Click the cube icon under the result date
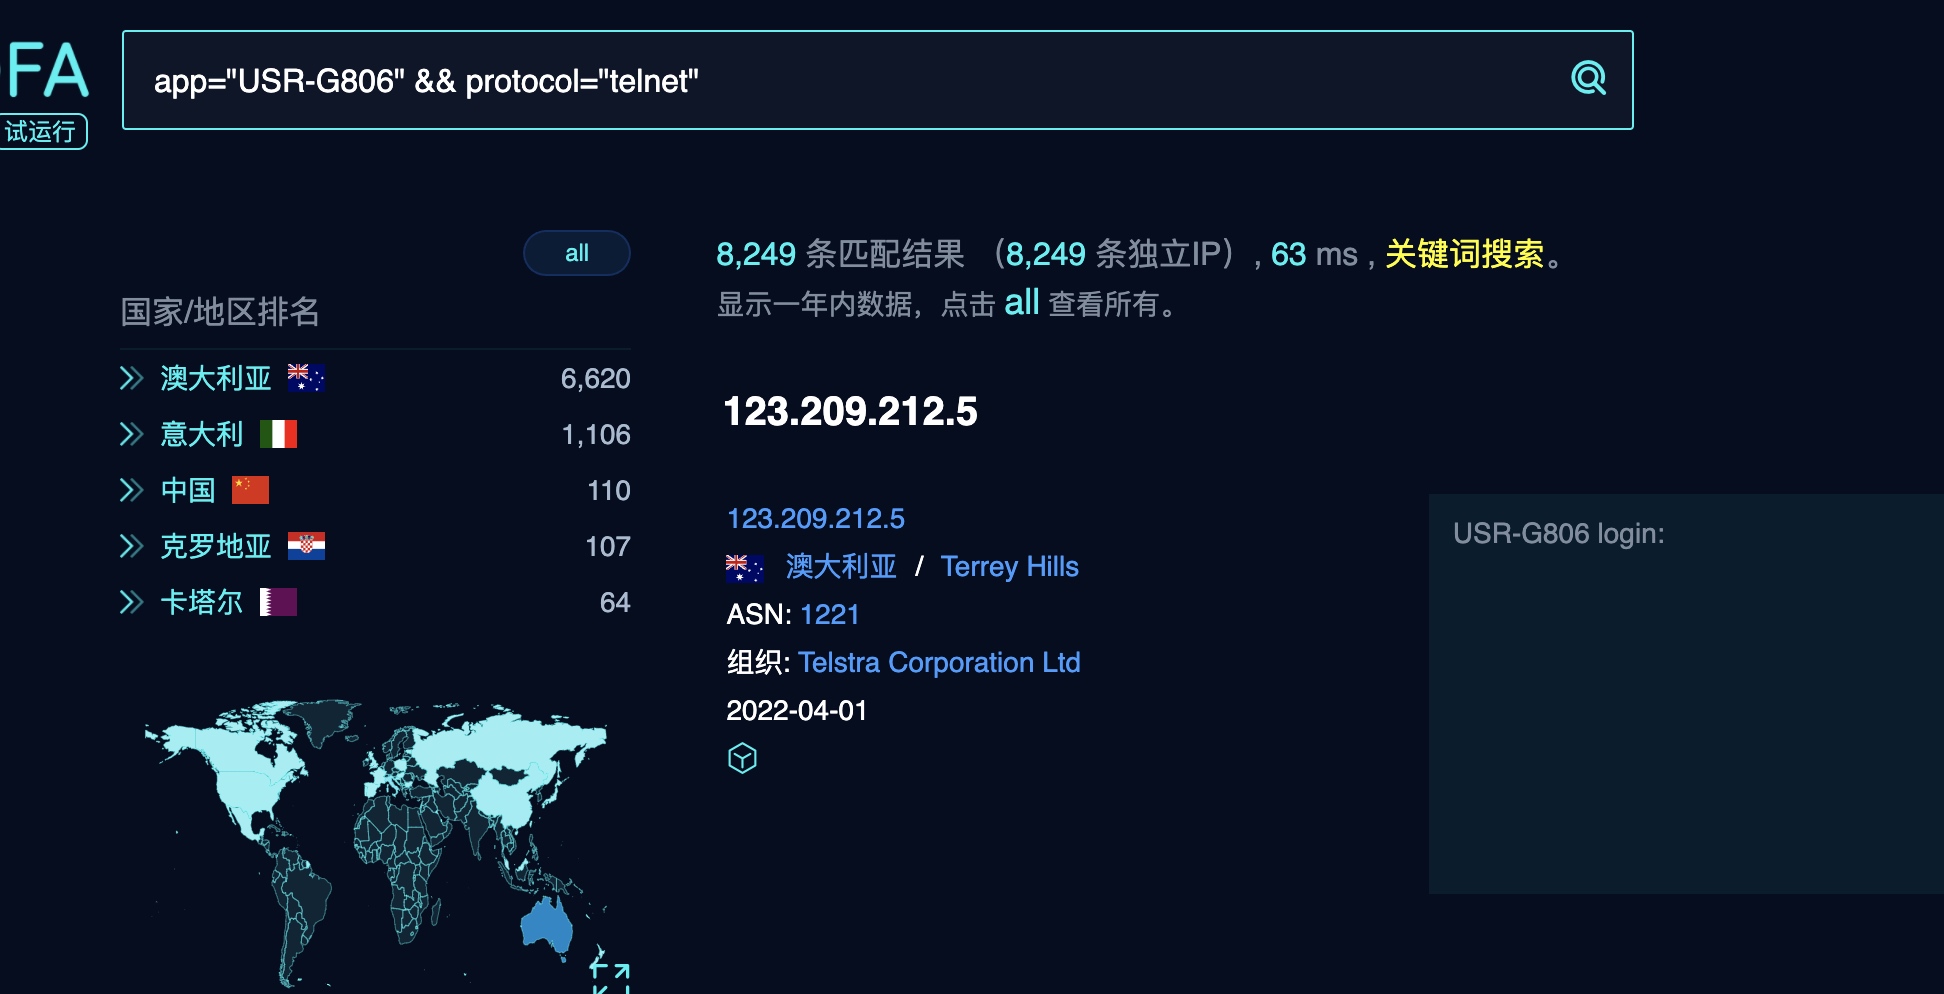 point(742,758)
